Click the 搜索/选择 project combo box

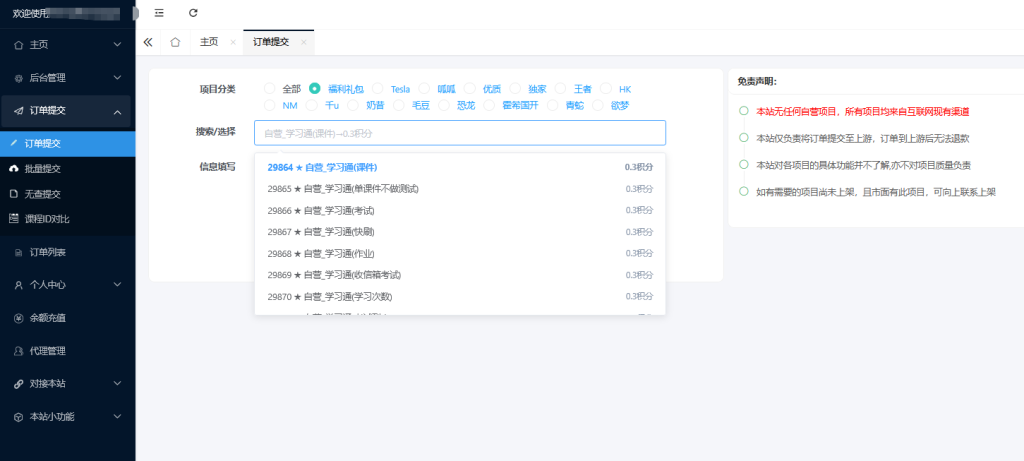click(x=460, y=133)
